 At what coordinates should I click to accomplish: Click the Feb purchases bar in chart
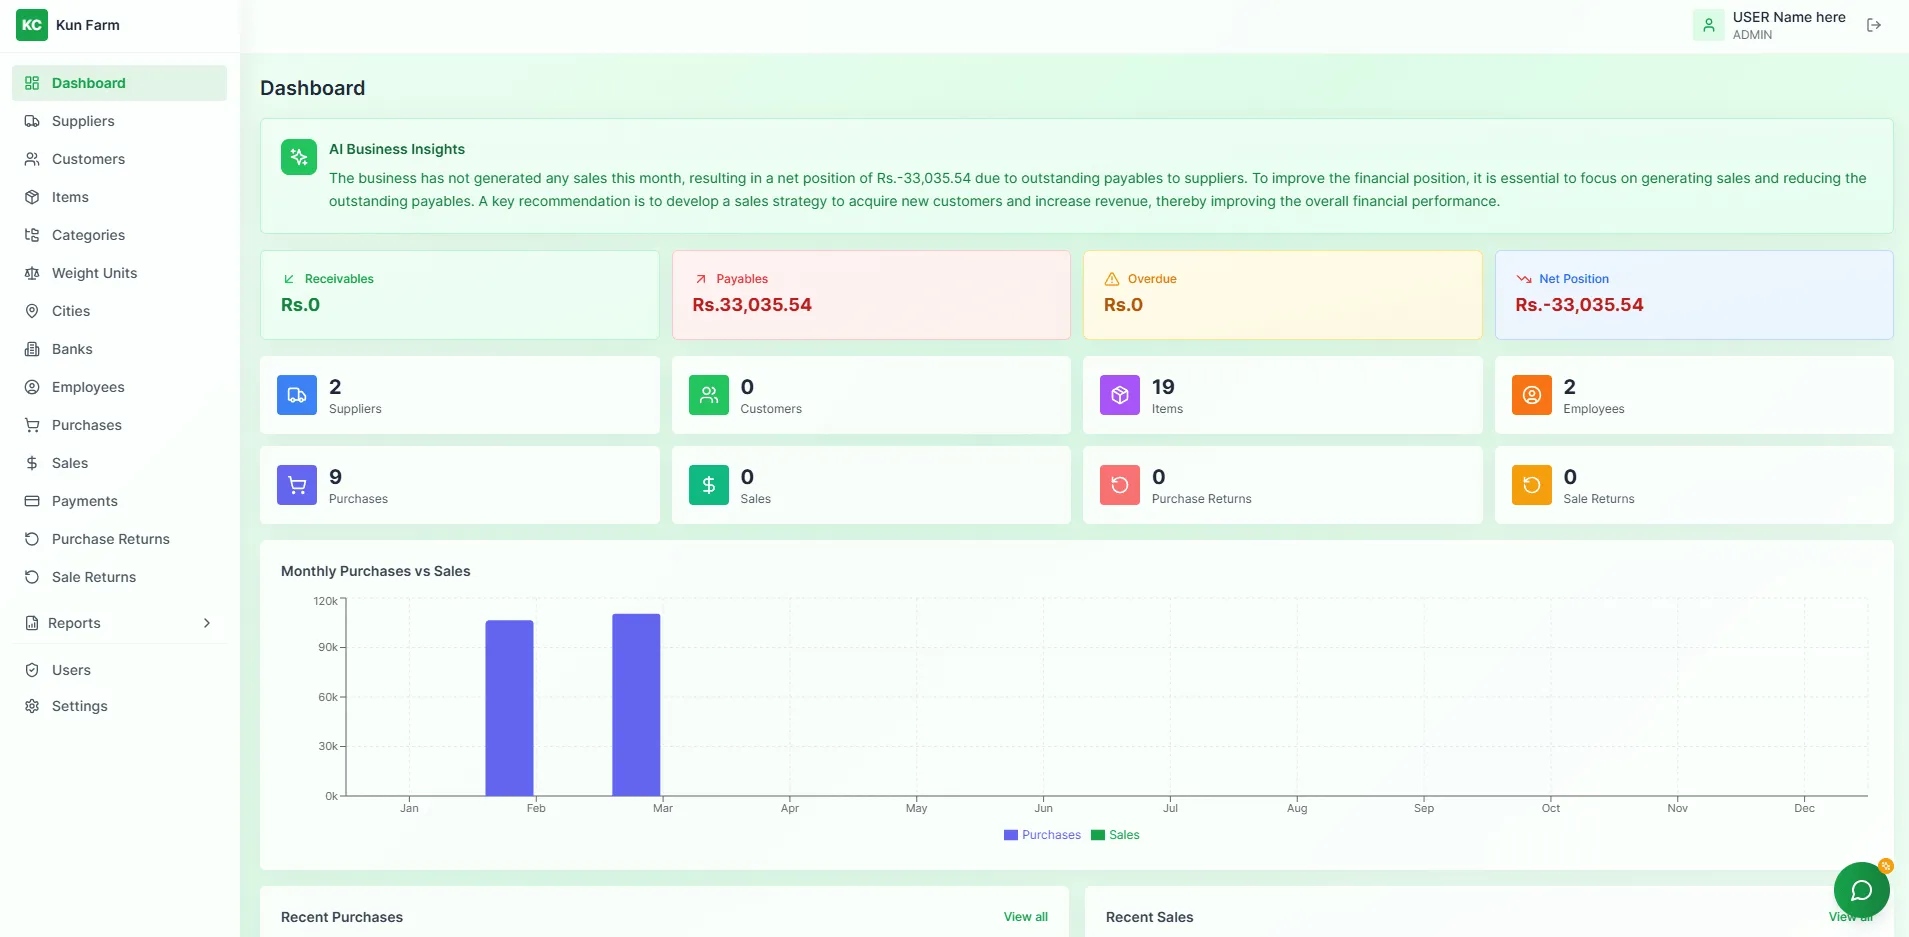click(x=510, y=708)
